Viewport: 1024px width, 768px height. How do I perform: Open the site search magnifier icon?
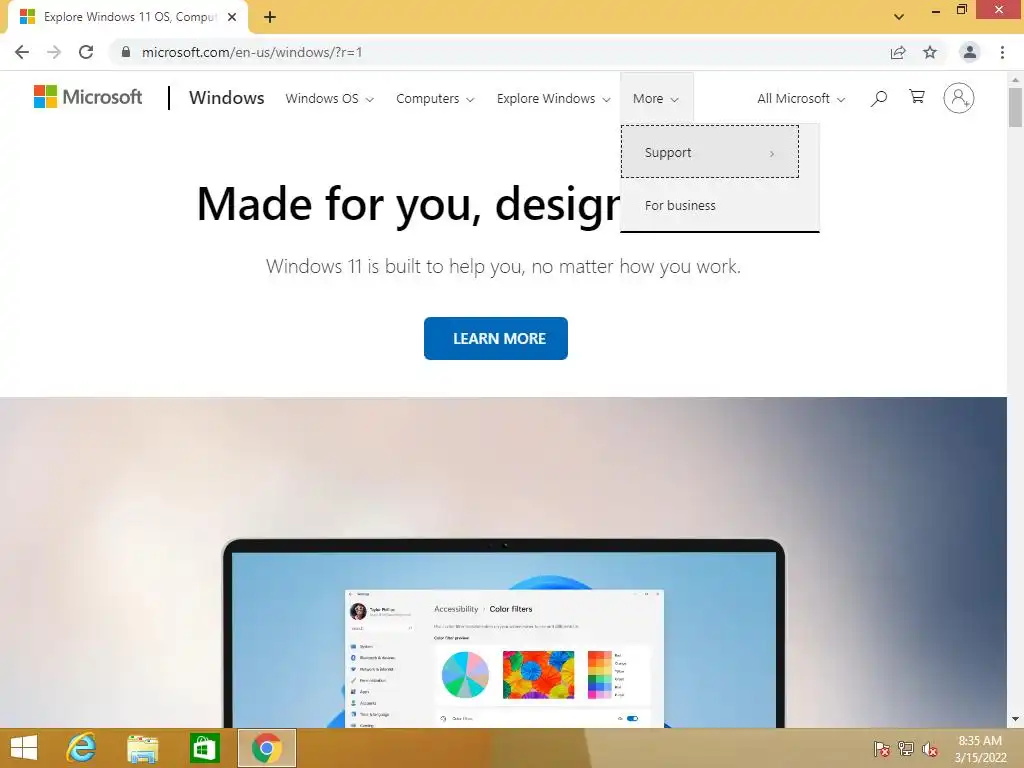click(879, 98)
